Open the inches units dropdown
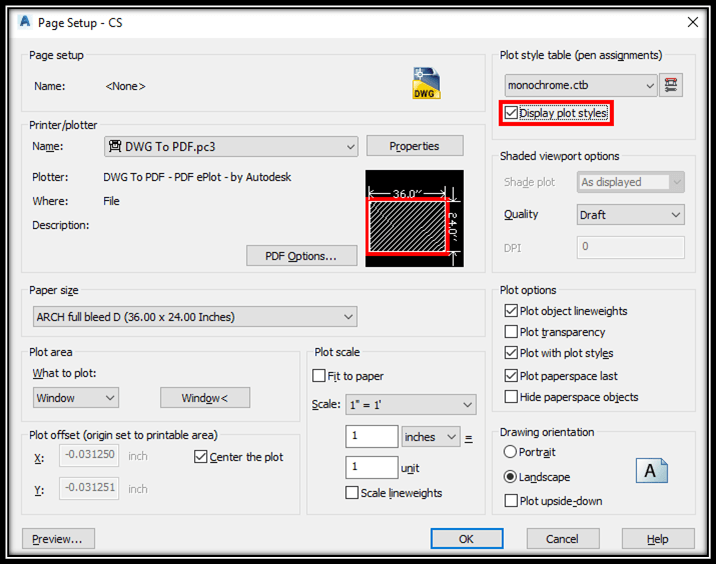 431,437
